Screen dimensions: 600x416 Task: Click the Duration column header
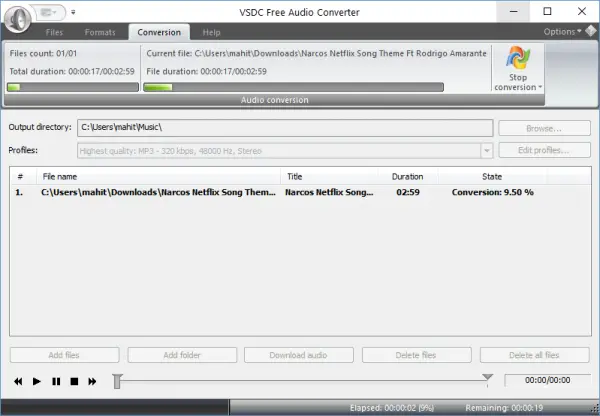click(x=408, y=176)
